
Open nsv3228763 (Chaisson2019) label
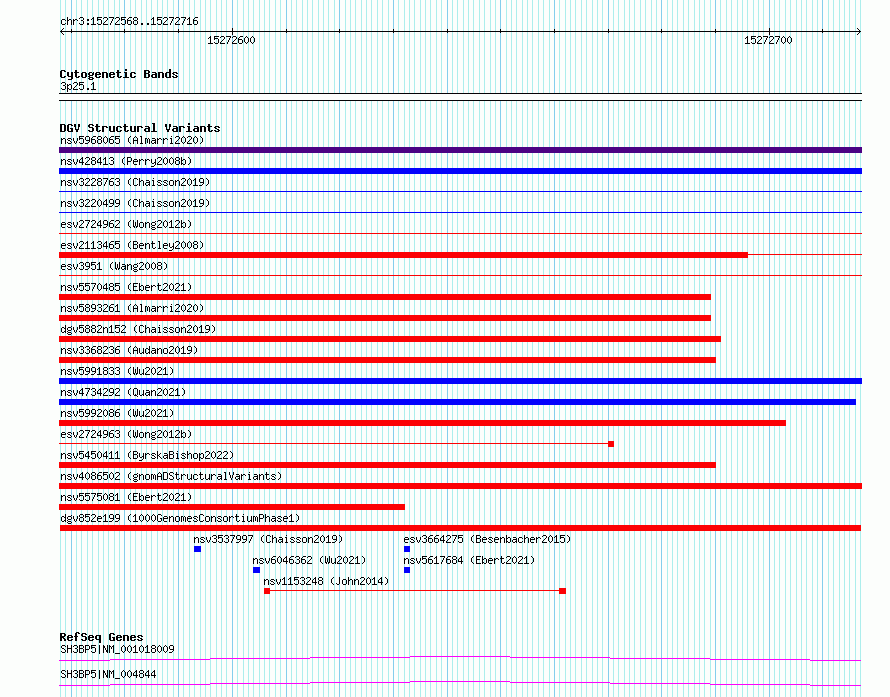(x=135, y=182)
